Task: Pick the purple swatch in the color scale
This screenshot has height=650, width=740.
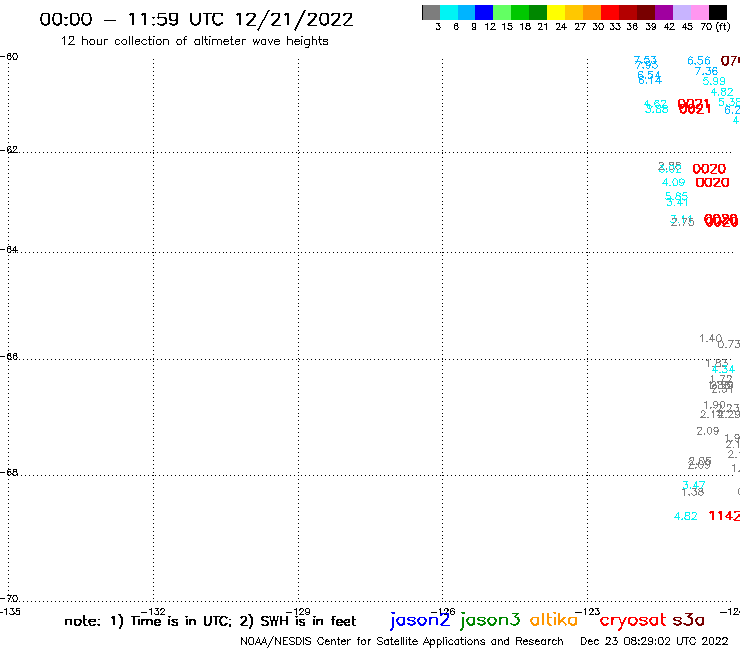Action: click(x=664, y=12)
